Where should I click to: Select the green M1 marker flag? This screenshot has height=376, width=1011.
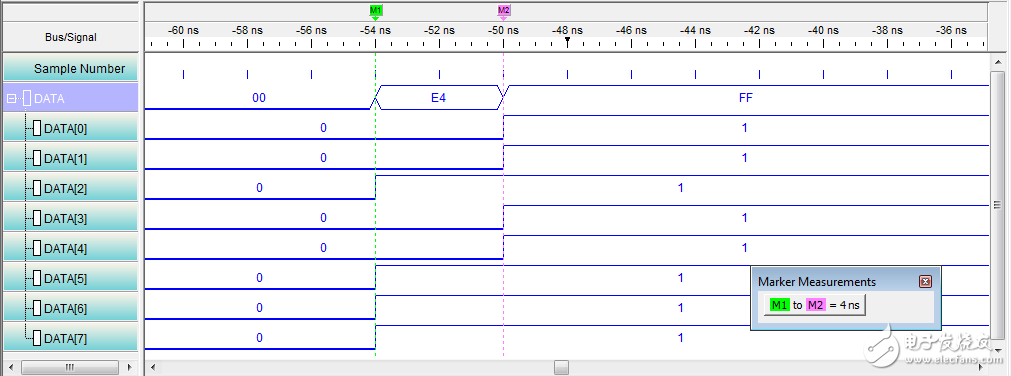click(376, 10)
